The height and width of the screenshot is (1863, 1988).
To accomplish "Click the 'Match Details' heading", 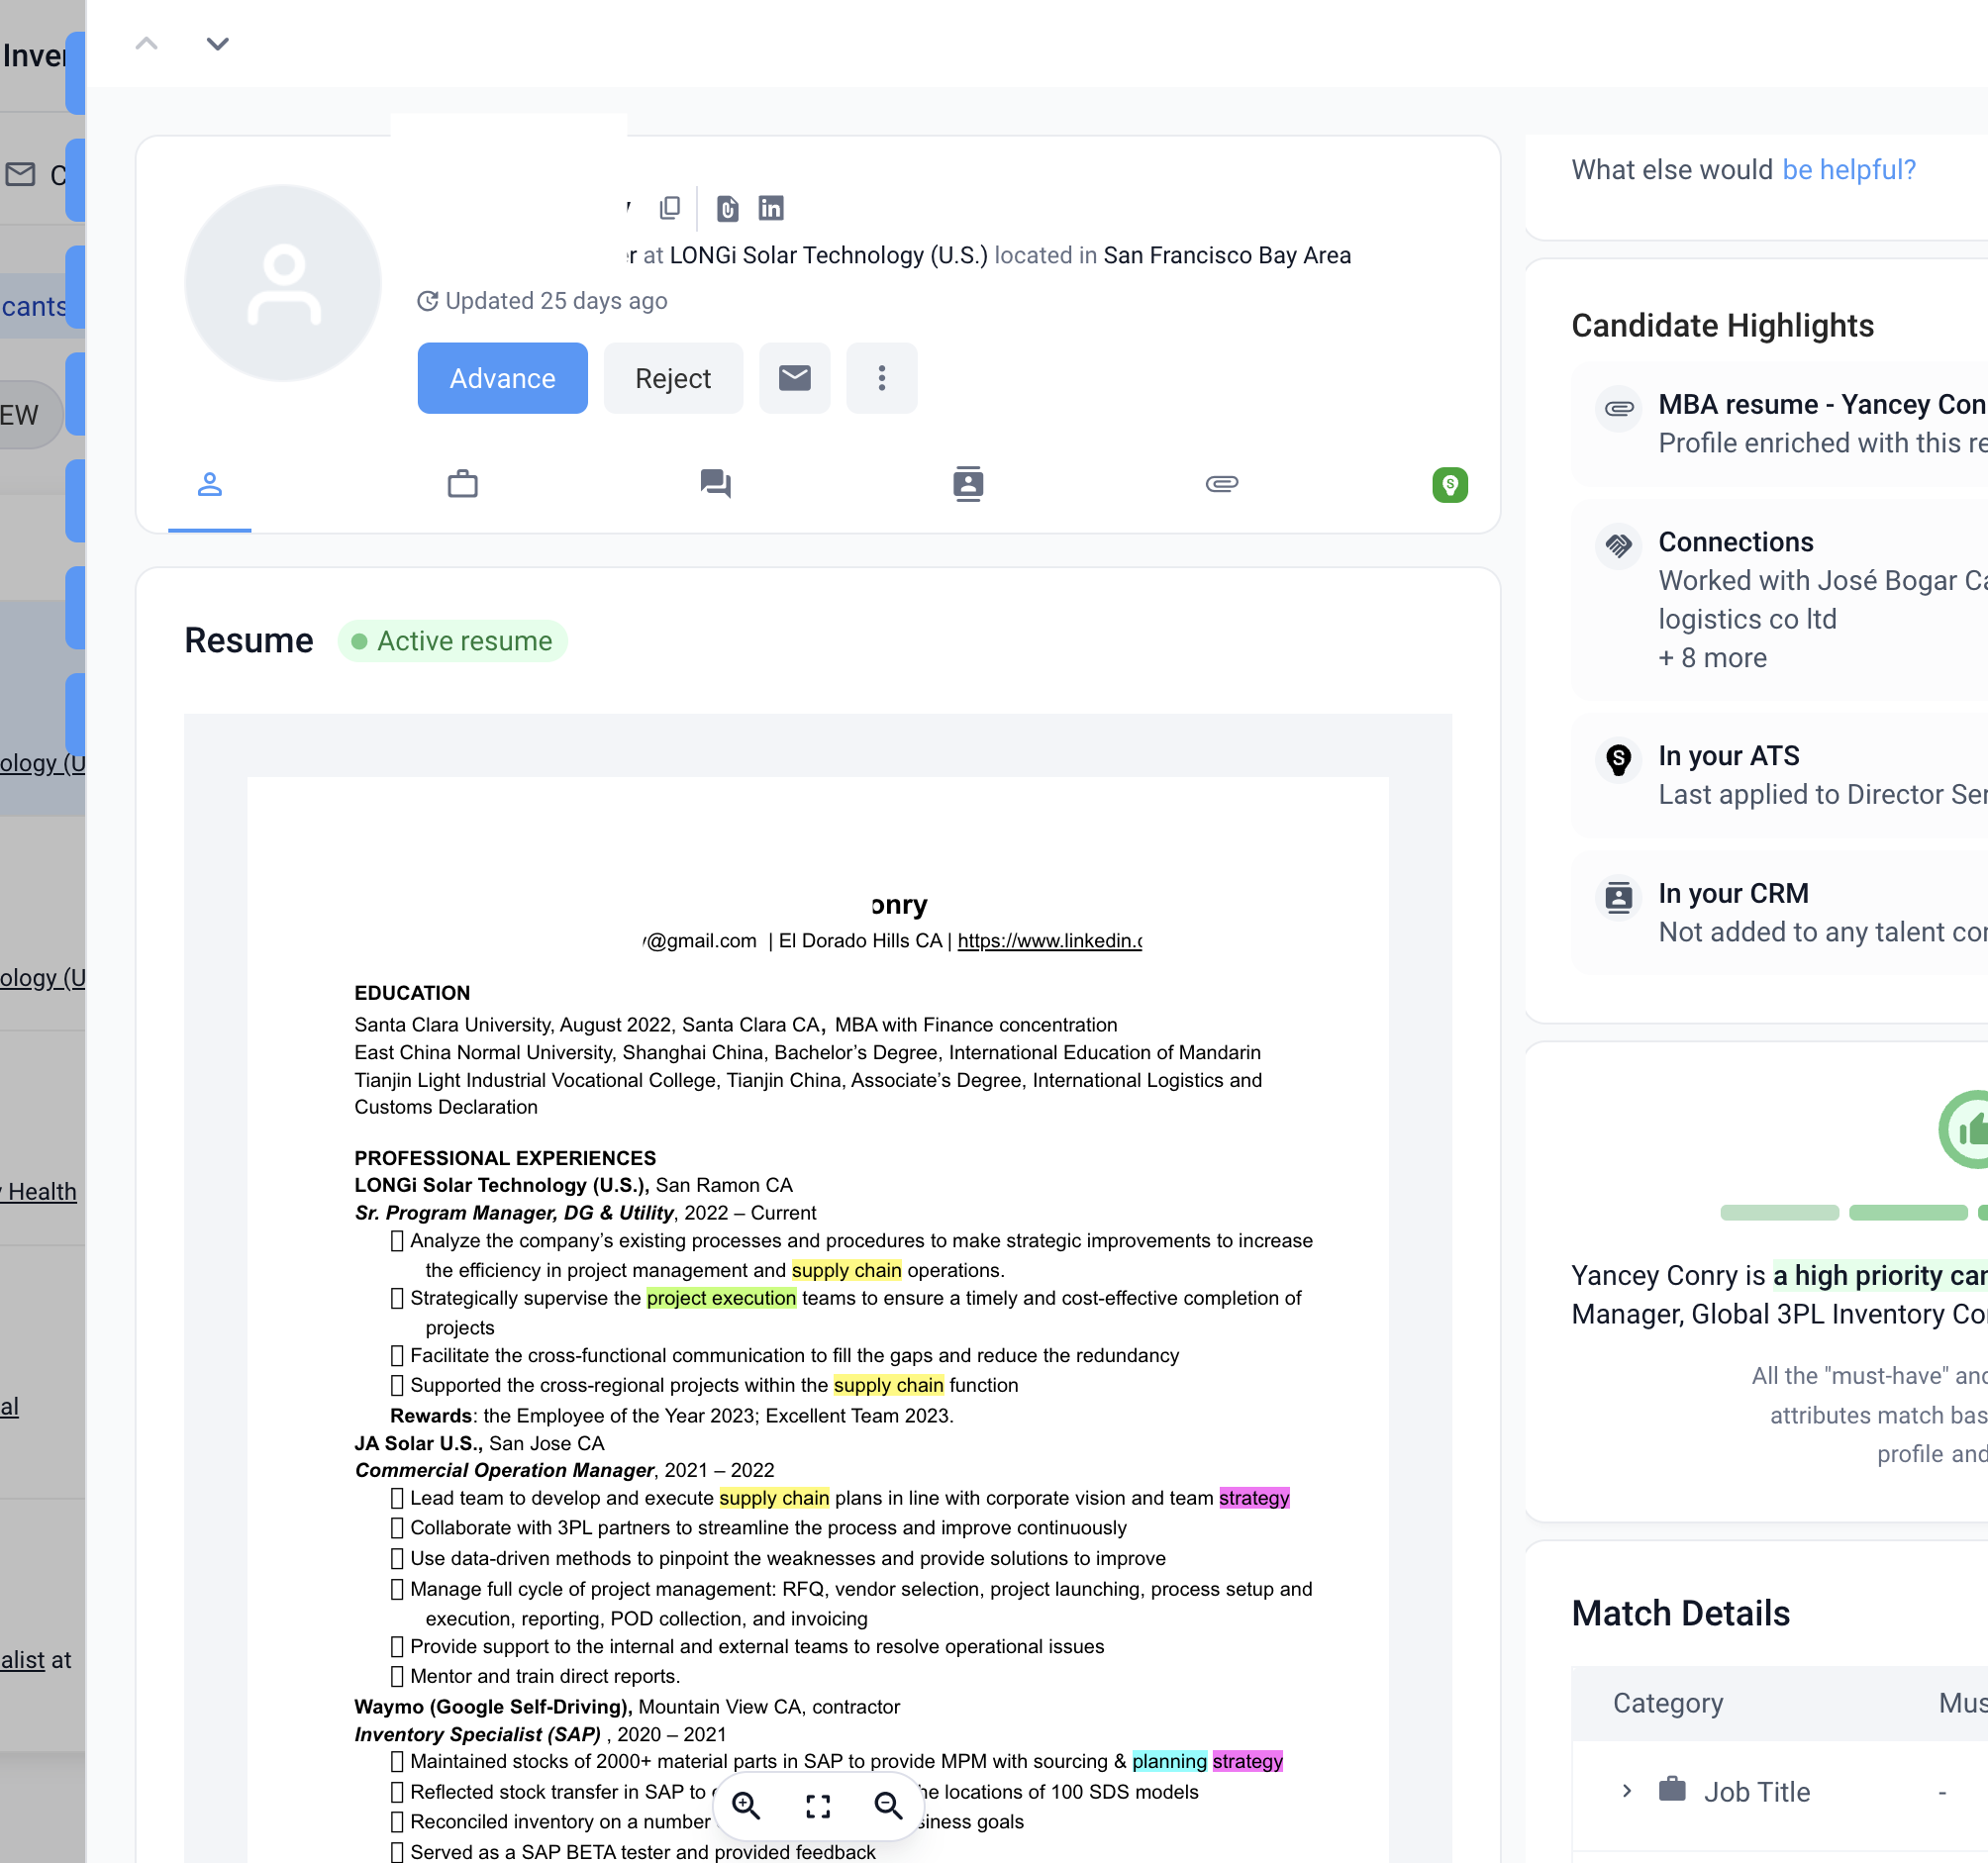I will pos(1681,1613).
